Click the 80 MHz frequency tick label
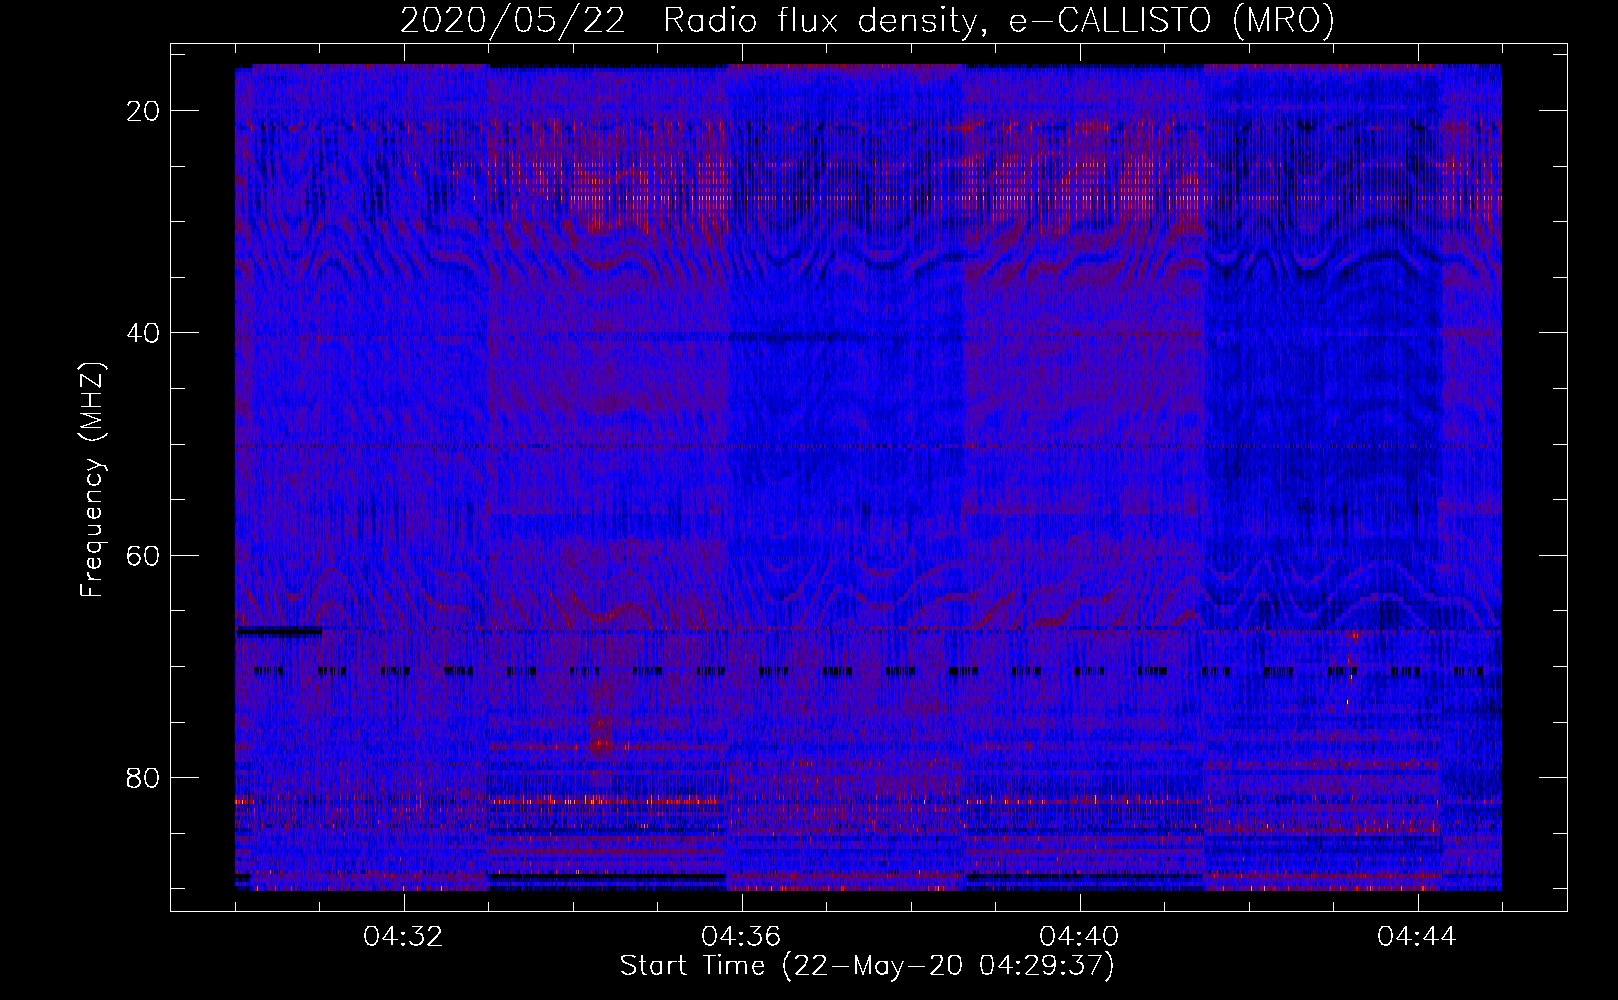Screen dimensions: 1618x1000 pos(145,777)
